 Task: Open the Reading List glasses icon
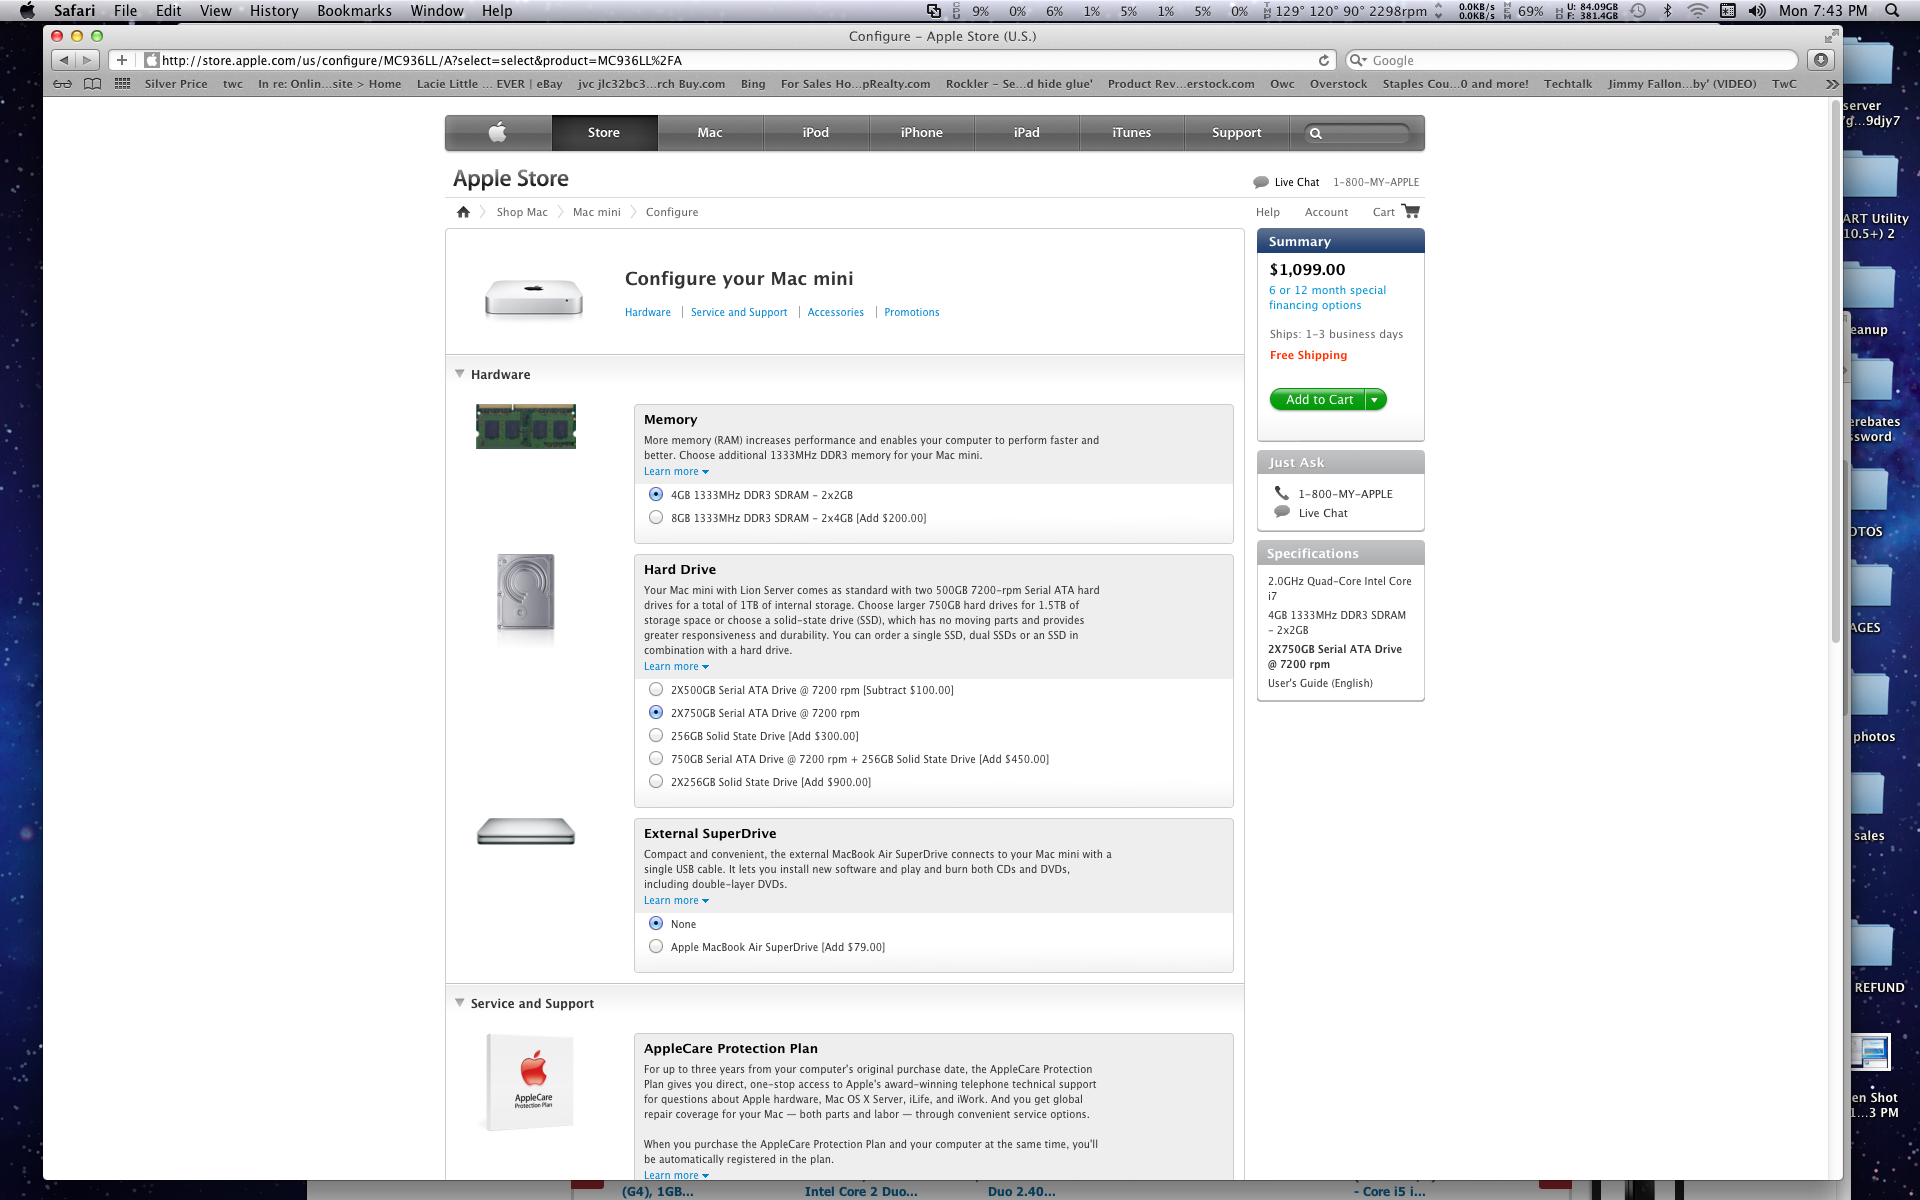[62, 84]
